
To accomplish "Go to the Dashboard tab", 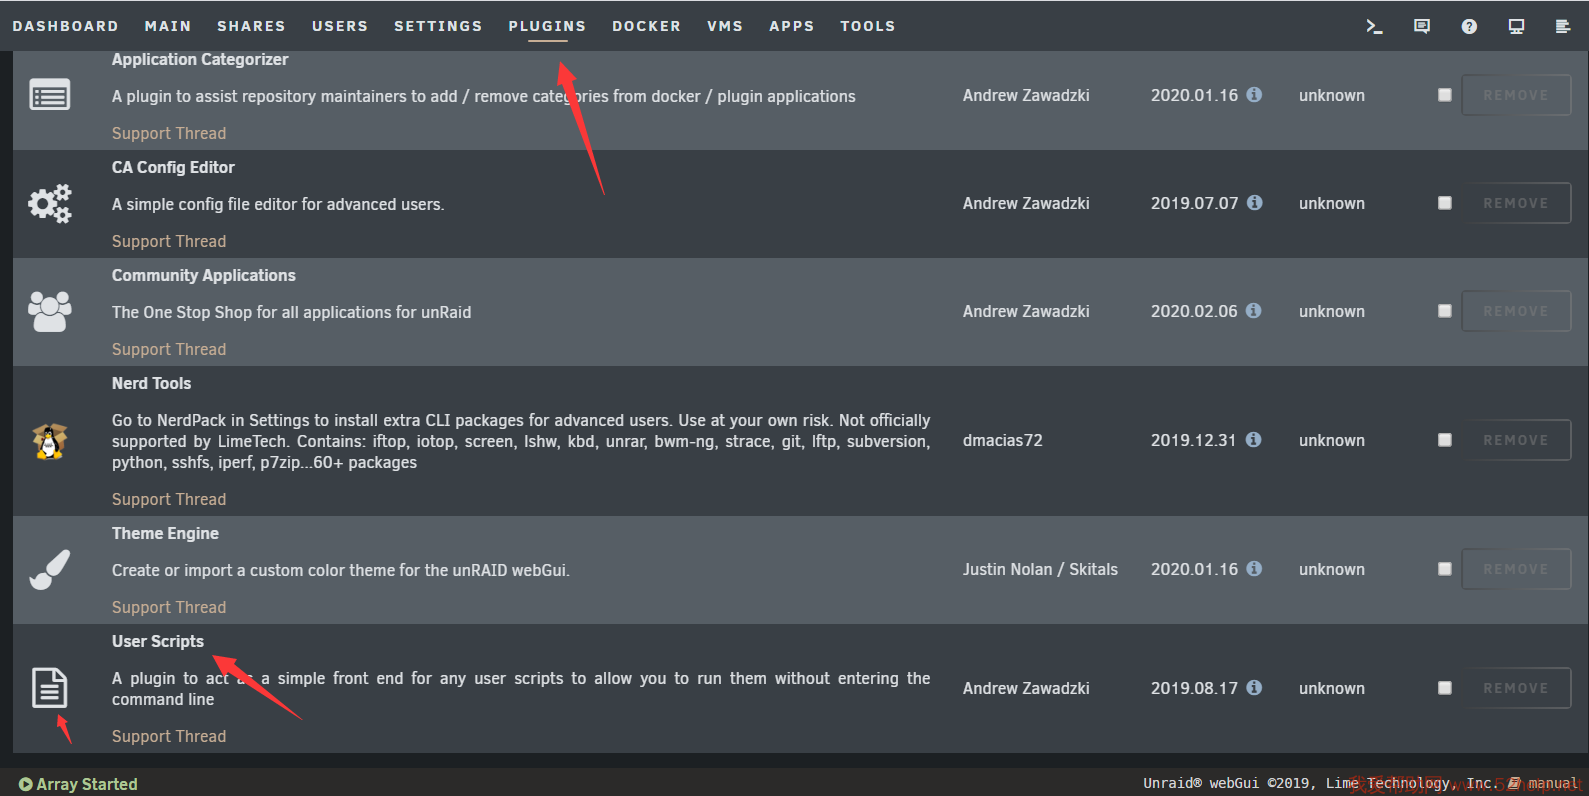I will pos(65,26).
